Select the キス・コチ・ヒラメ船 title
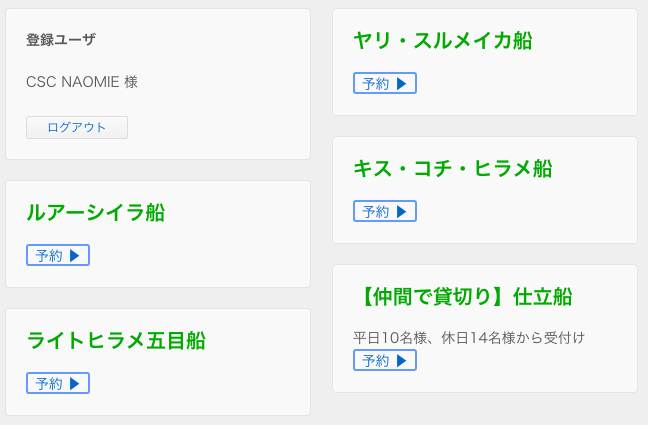 tap(453, 168)
